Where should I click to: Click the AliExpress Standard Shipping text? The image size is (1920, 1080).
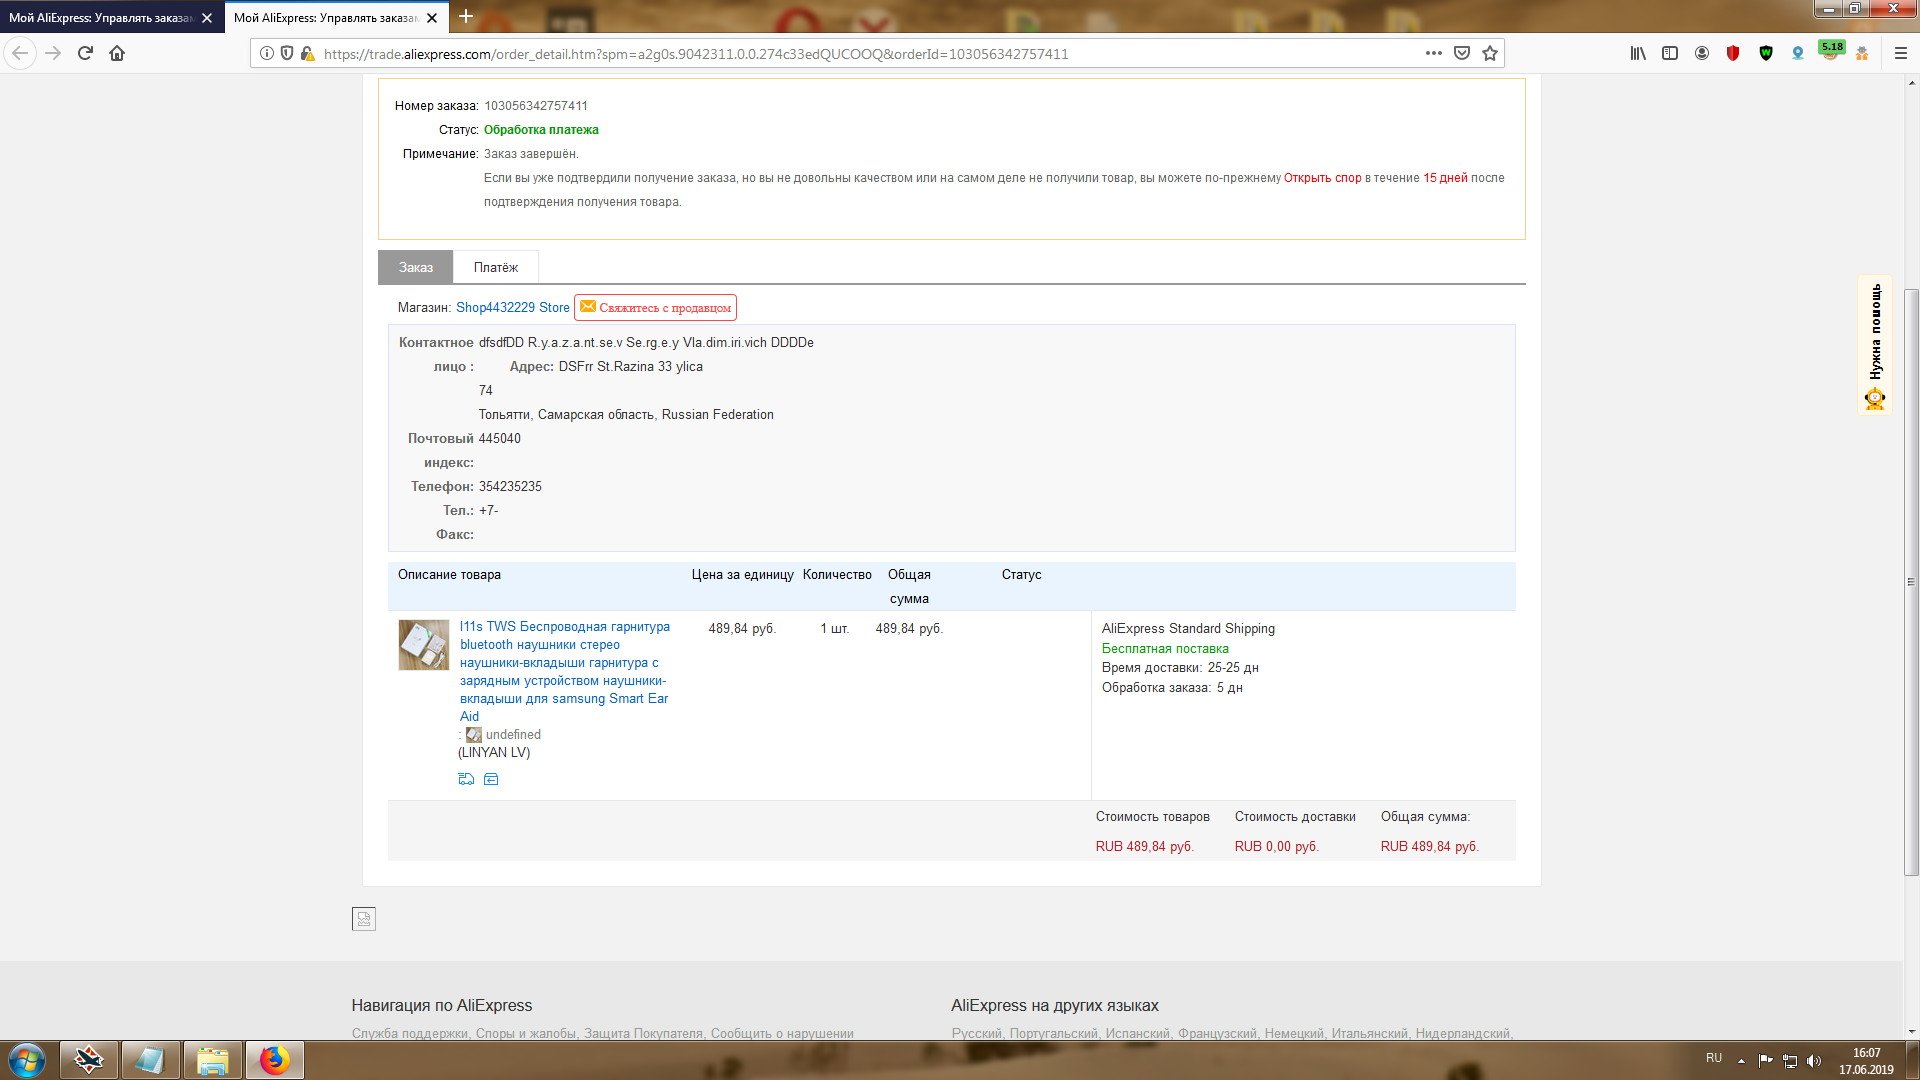click(x=1188, y=629)
